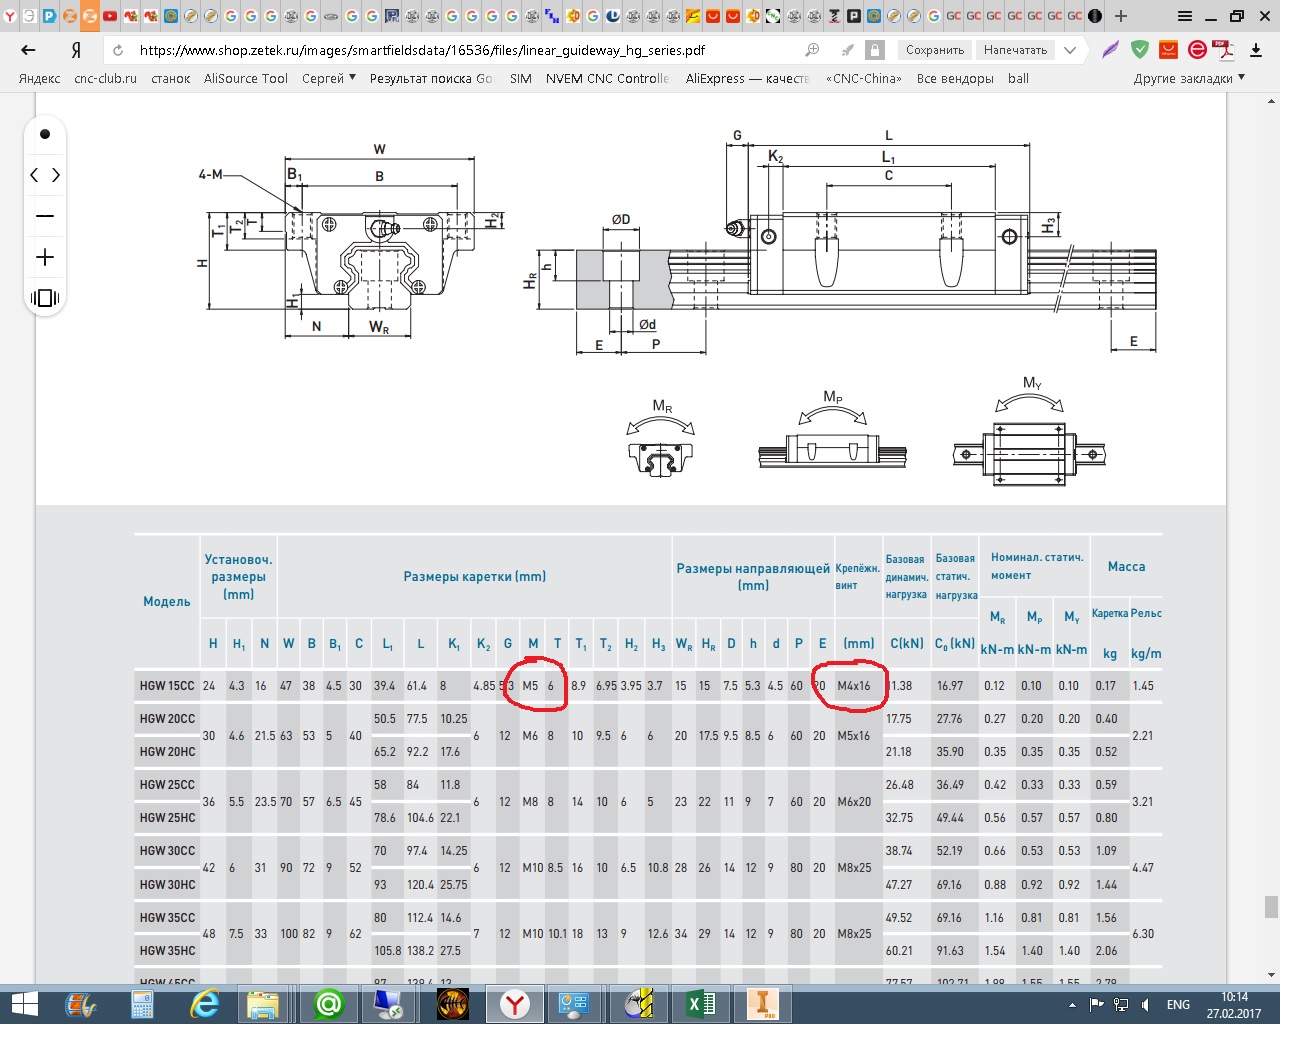Zoom out the PDF with minus button
Image resolution: width=1292 pixels, height=1060 pixels.
point(45,216)
